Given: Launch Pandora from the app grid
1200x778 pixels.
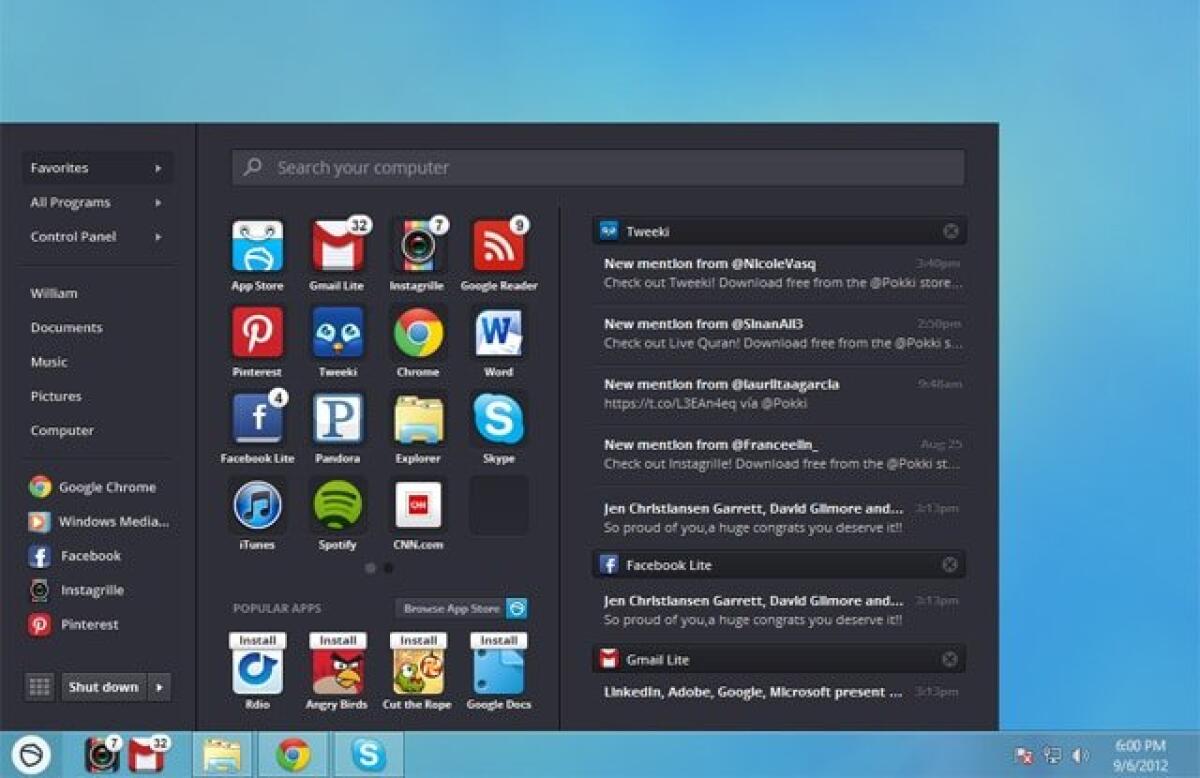Looking at the screenshot, I should click(337, 418).
